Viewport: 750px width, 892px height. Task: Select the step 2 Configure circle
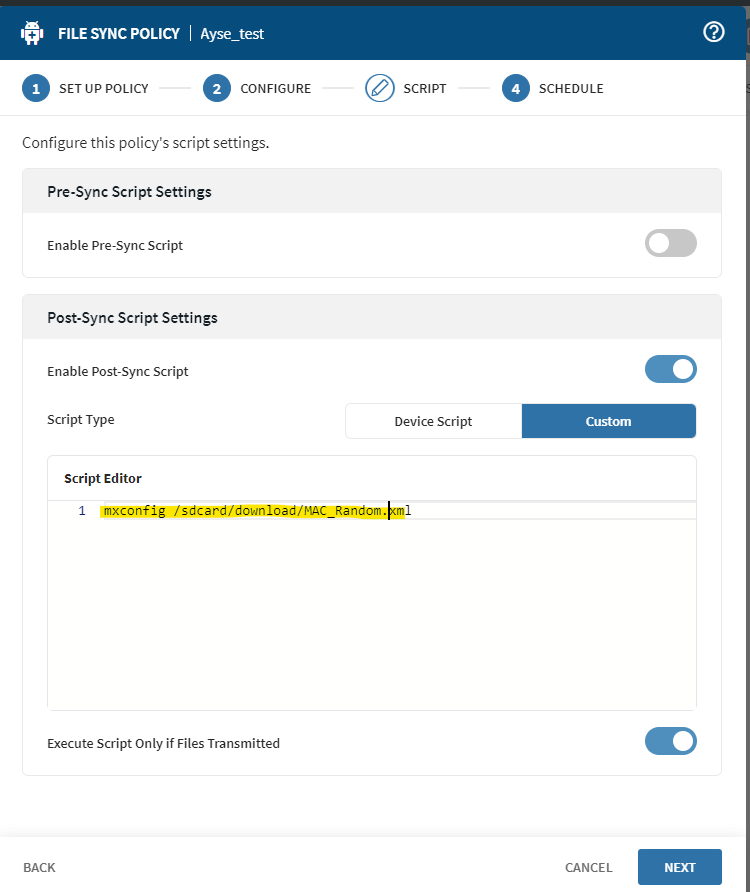tap(217, 89)
